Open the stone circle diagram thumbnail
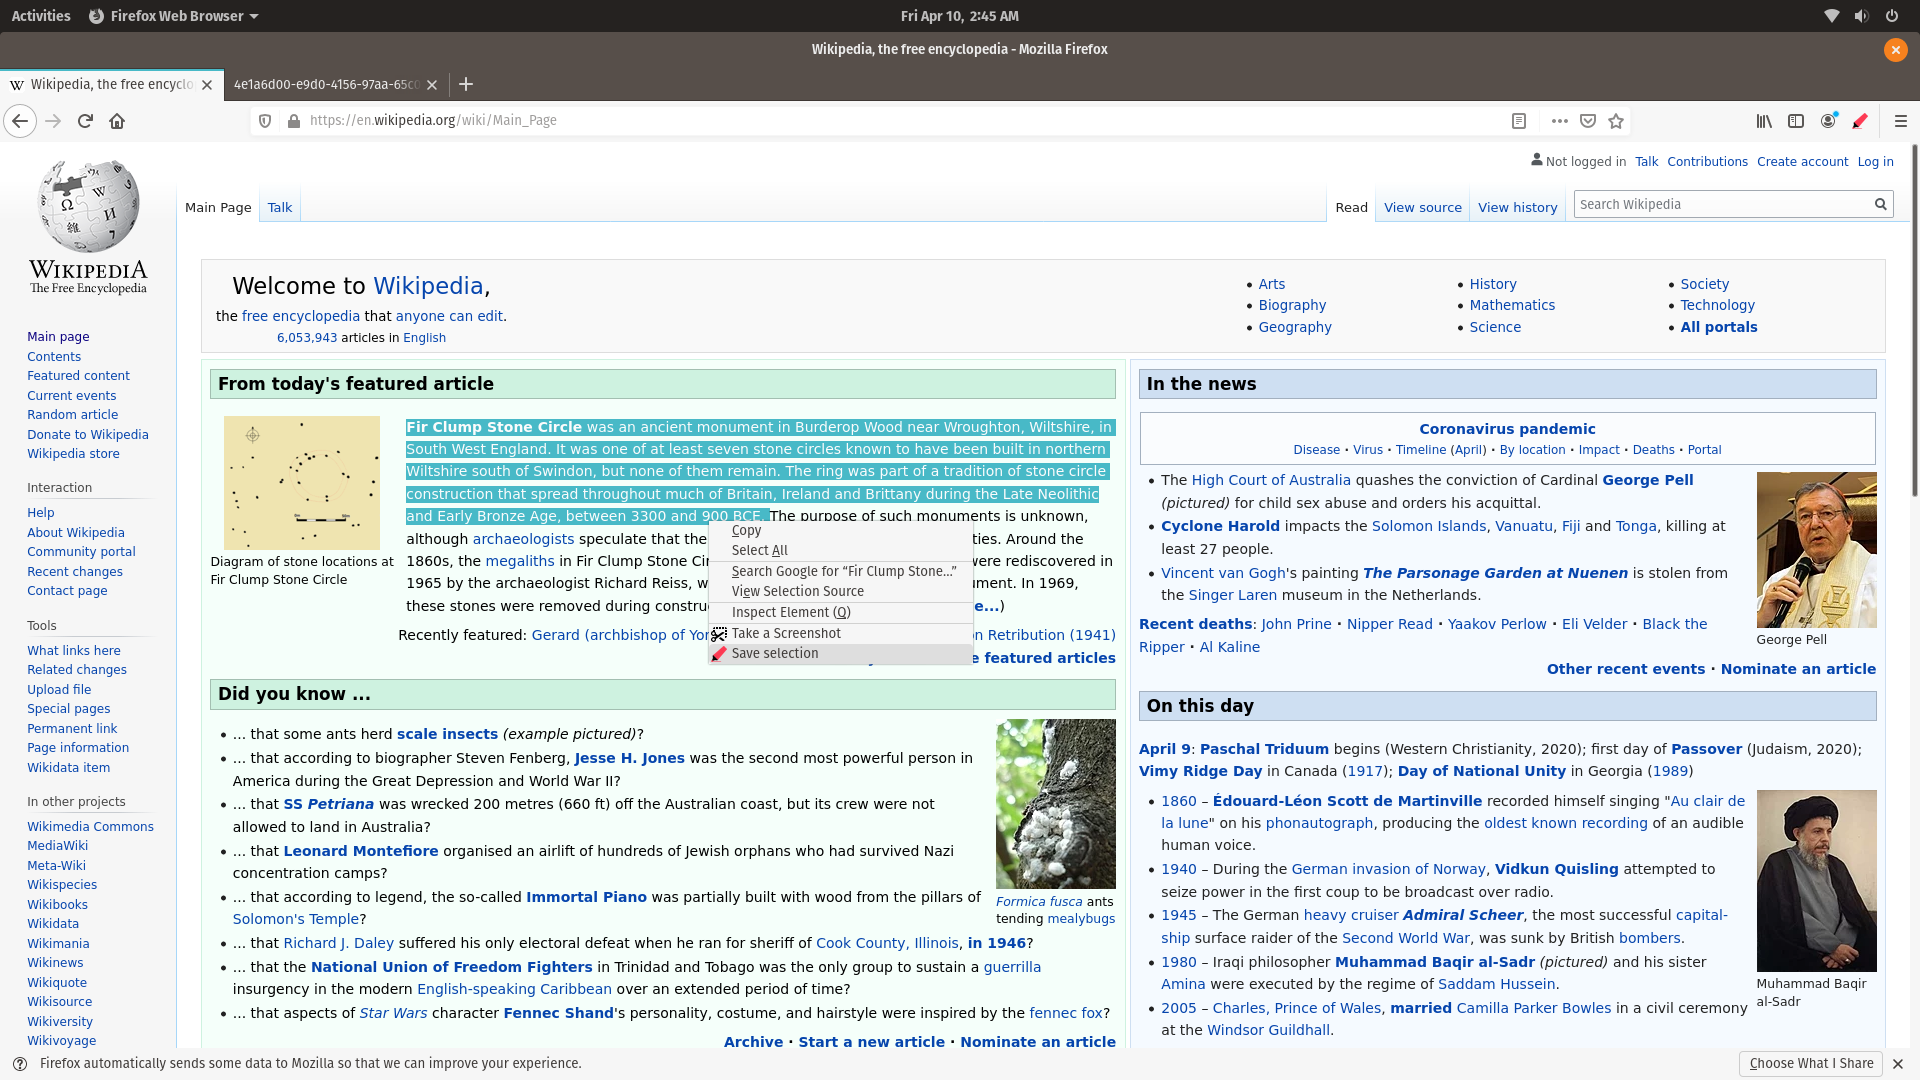This screenshot has height=1080, width=1920. click(301, 483)
